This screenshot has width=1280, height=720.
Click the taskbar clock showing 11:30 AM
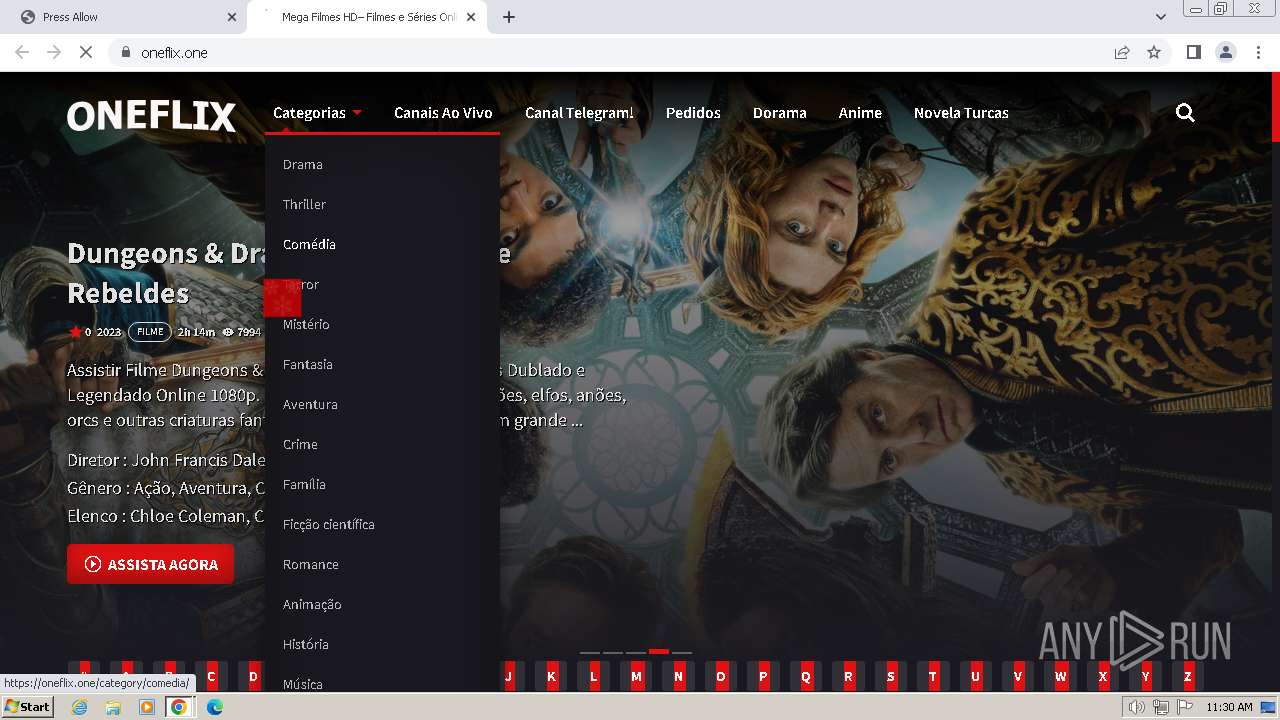[x=1229, y=707]
